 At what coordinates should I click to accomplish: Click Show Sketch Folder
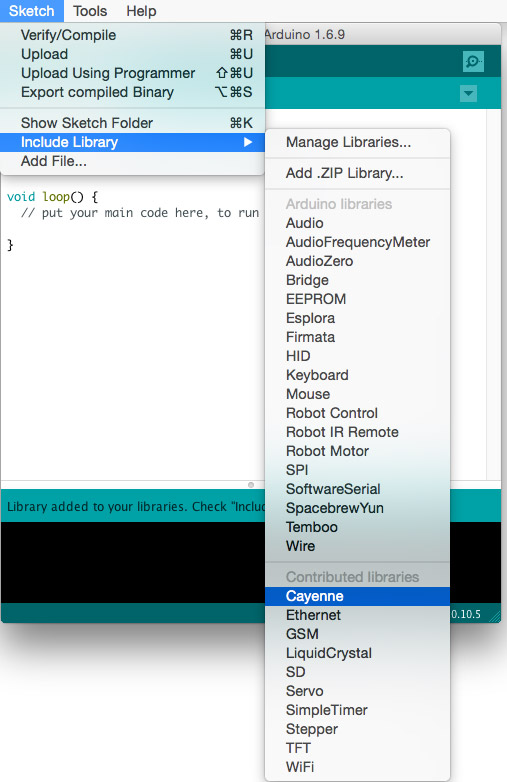coord(132,123)
